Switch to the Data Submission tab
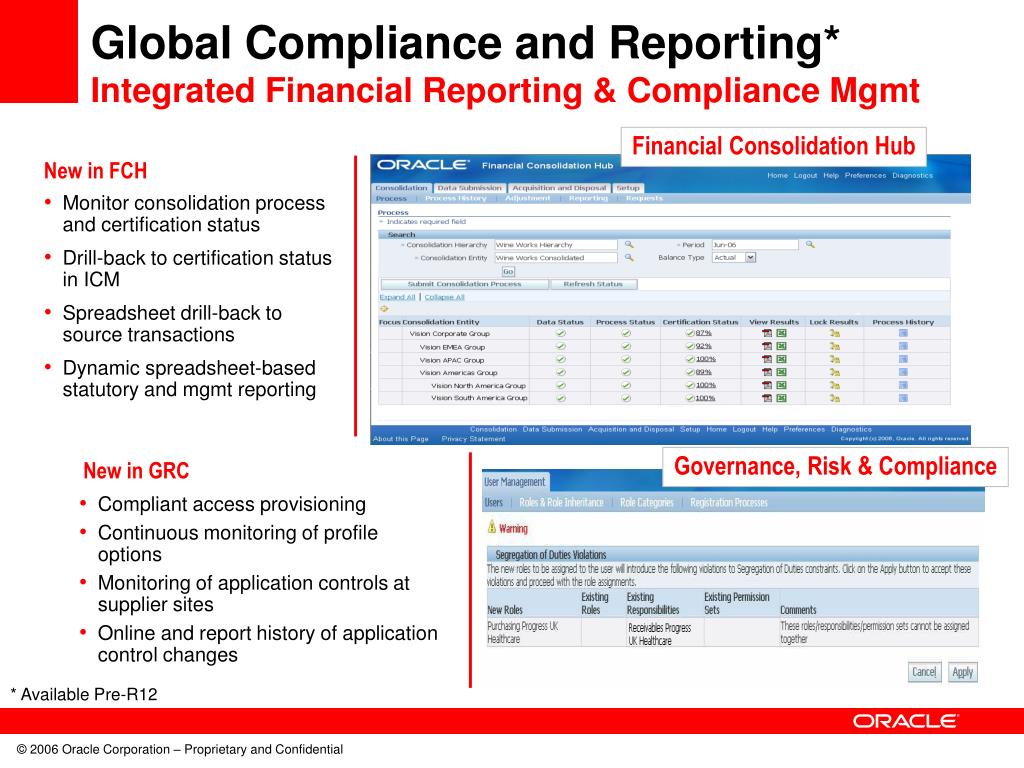 coord(470,188)
